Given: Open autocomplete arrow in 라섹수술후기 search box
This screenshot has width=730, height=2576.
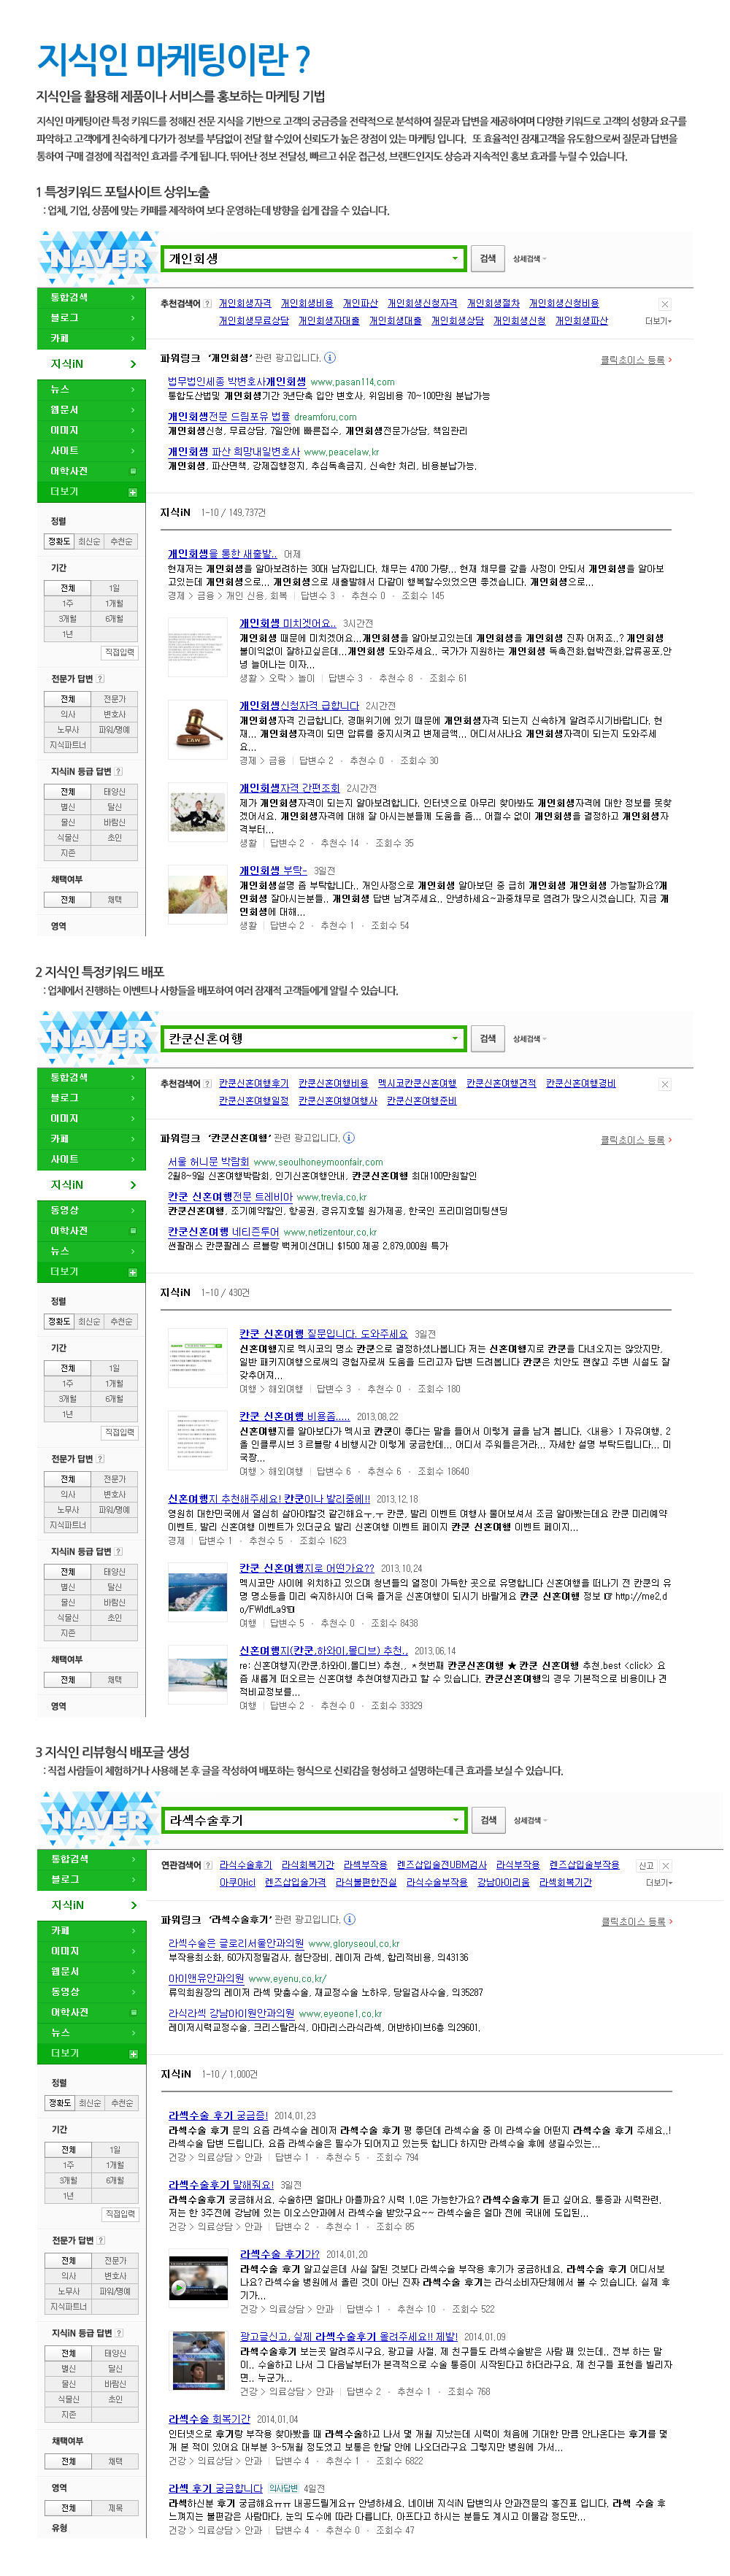Looking at the screenshot, I should pyautogui.click(x=455, y=1819).
